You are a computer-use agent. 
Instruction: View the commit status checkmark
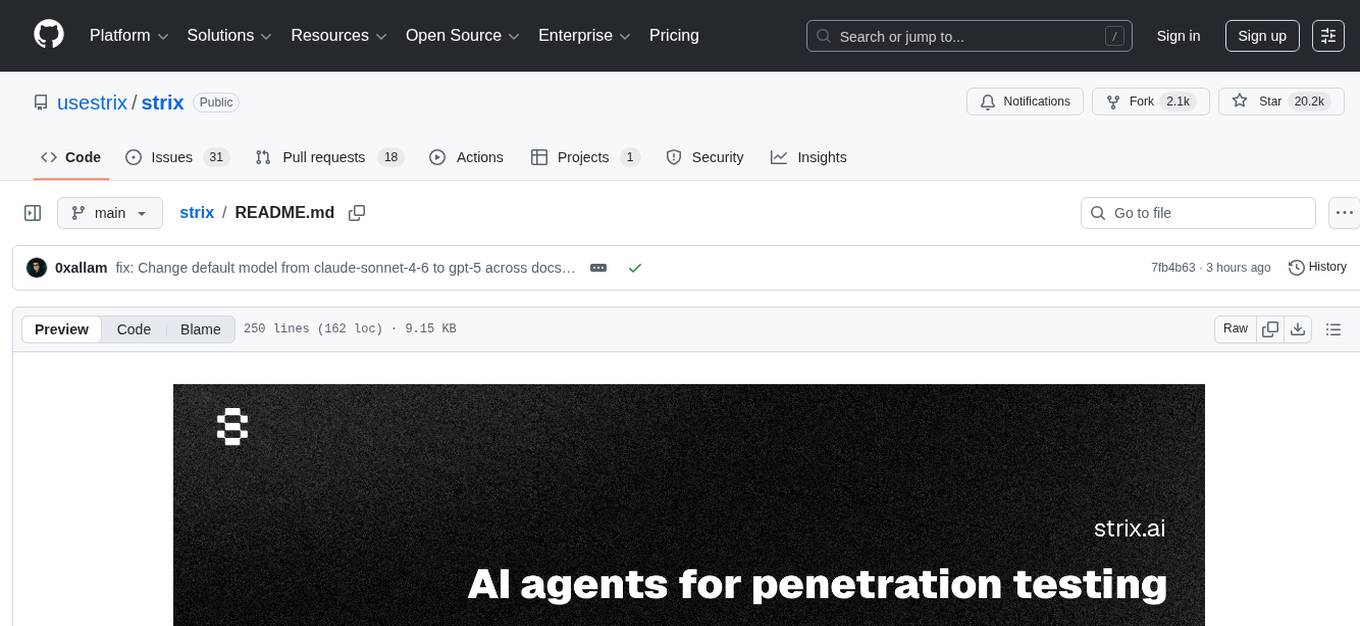click(634, 268)
